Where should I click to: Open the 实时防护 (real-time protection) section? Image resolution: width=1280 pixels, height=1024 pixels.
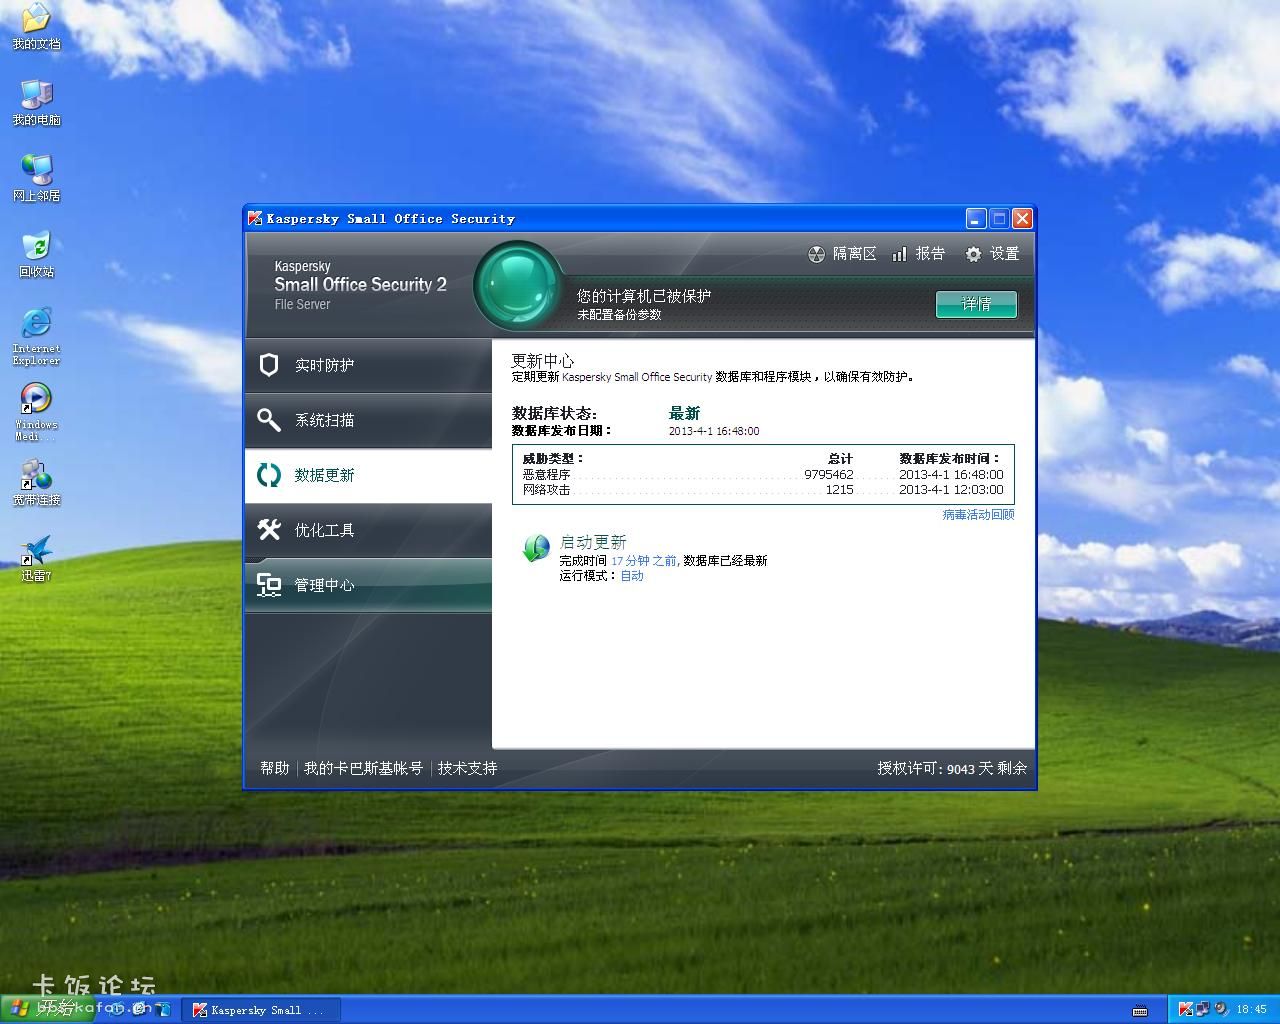[368, 366]
